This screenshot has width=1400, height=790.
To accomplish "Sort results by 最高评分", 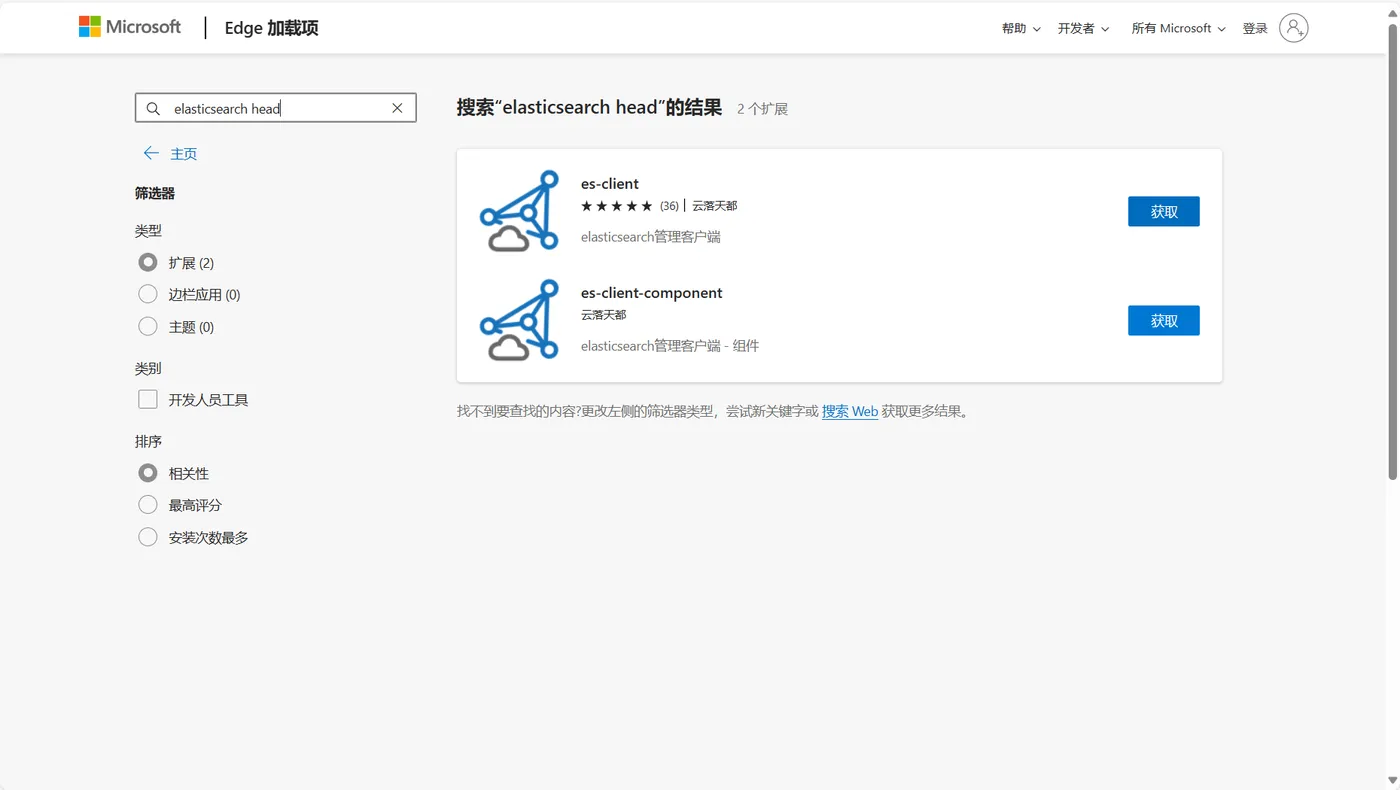I will pos(148,505).
